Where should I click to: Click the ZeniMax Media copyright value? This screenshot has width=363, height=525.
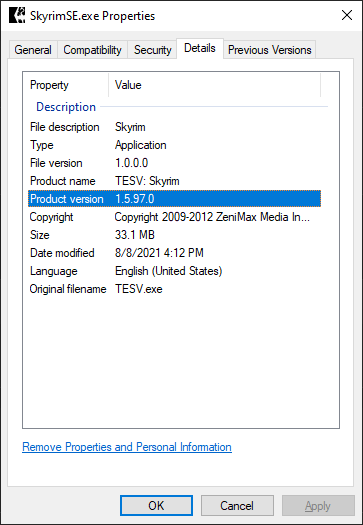(x=212, y=217)
